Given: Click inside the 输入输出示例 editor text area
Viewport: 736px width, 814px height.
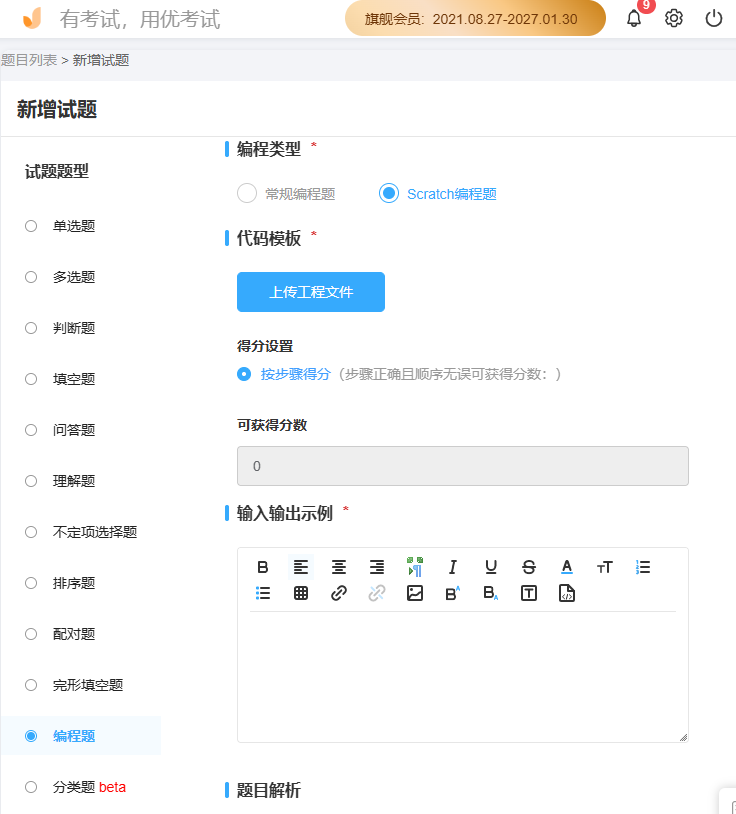Looking at the screenshot, I should point(462,675).
